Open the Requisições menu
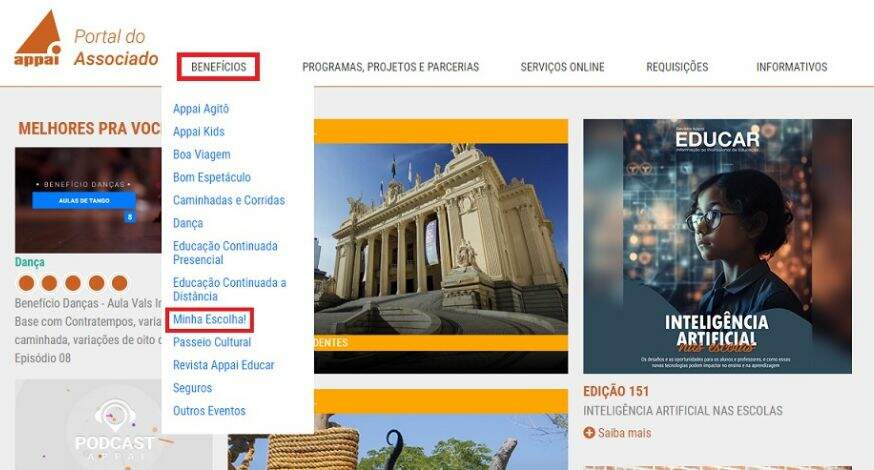Image resolution: width=874 pixels, height=470 pixels. (677, 67)
